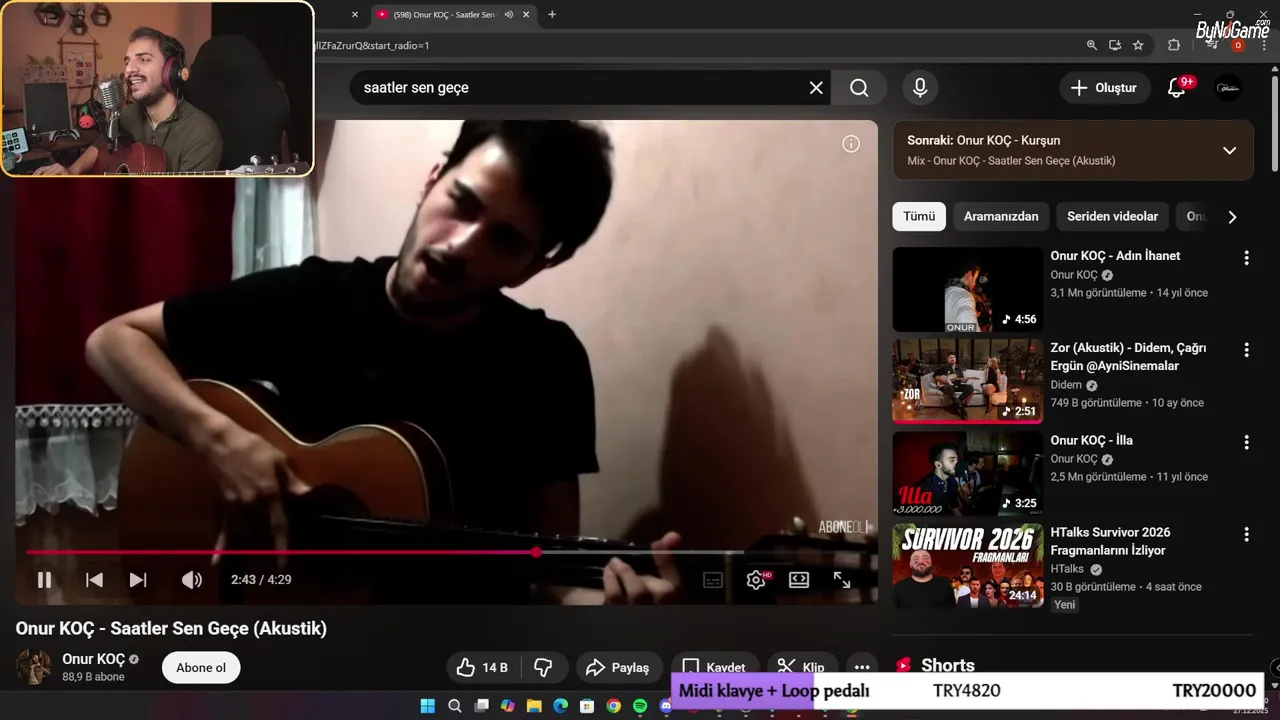Open Discord from the taskbar
1280x720 pixels.
(666, 706)
